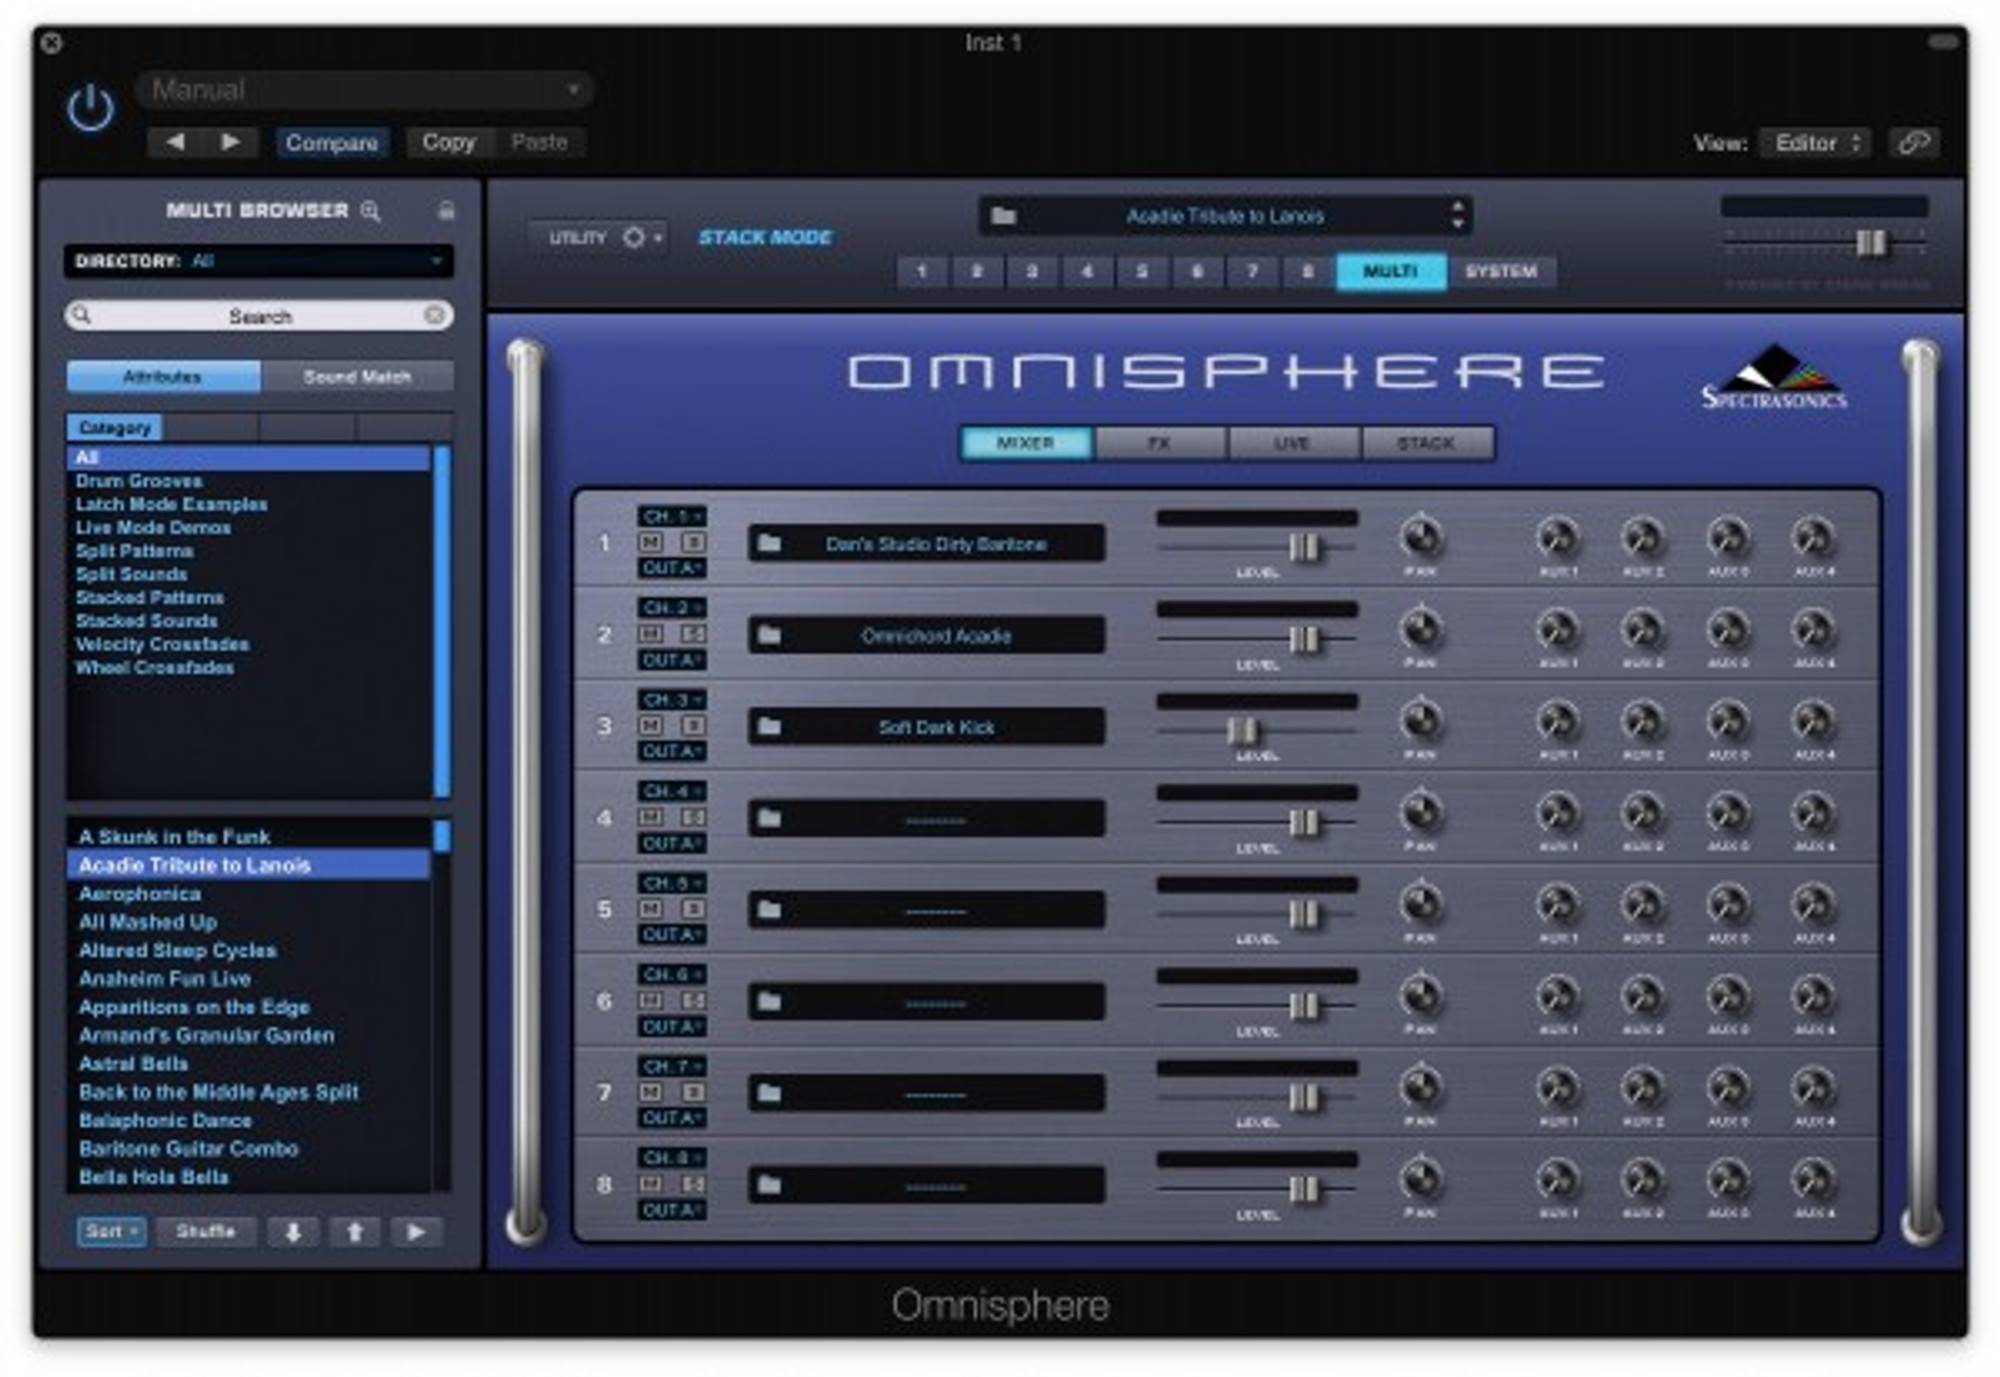This screenshot has height=1377, width=2000.
Task: Click the Compare button
Action: pyautogui.click(x=331, y=143)
